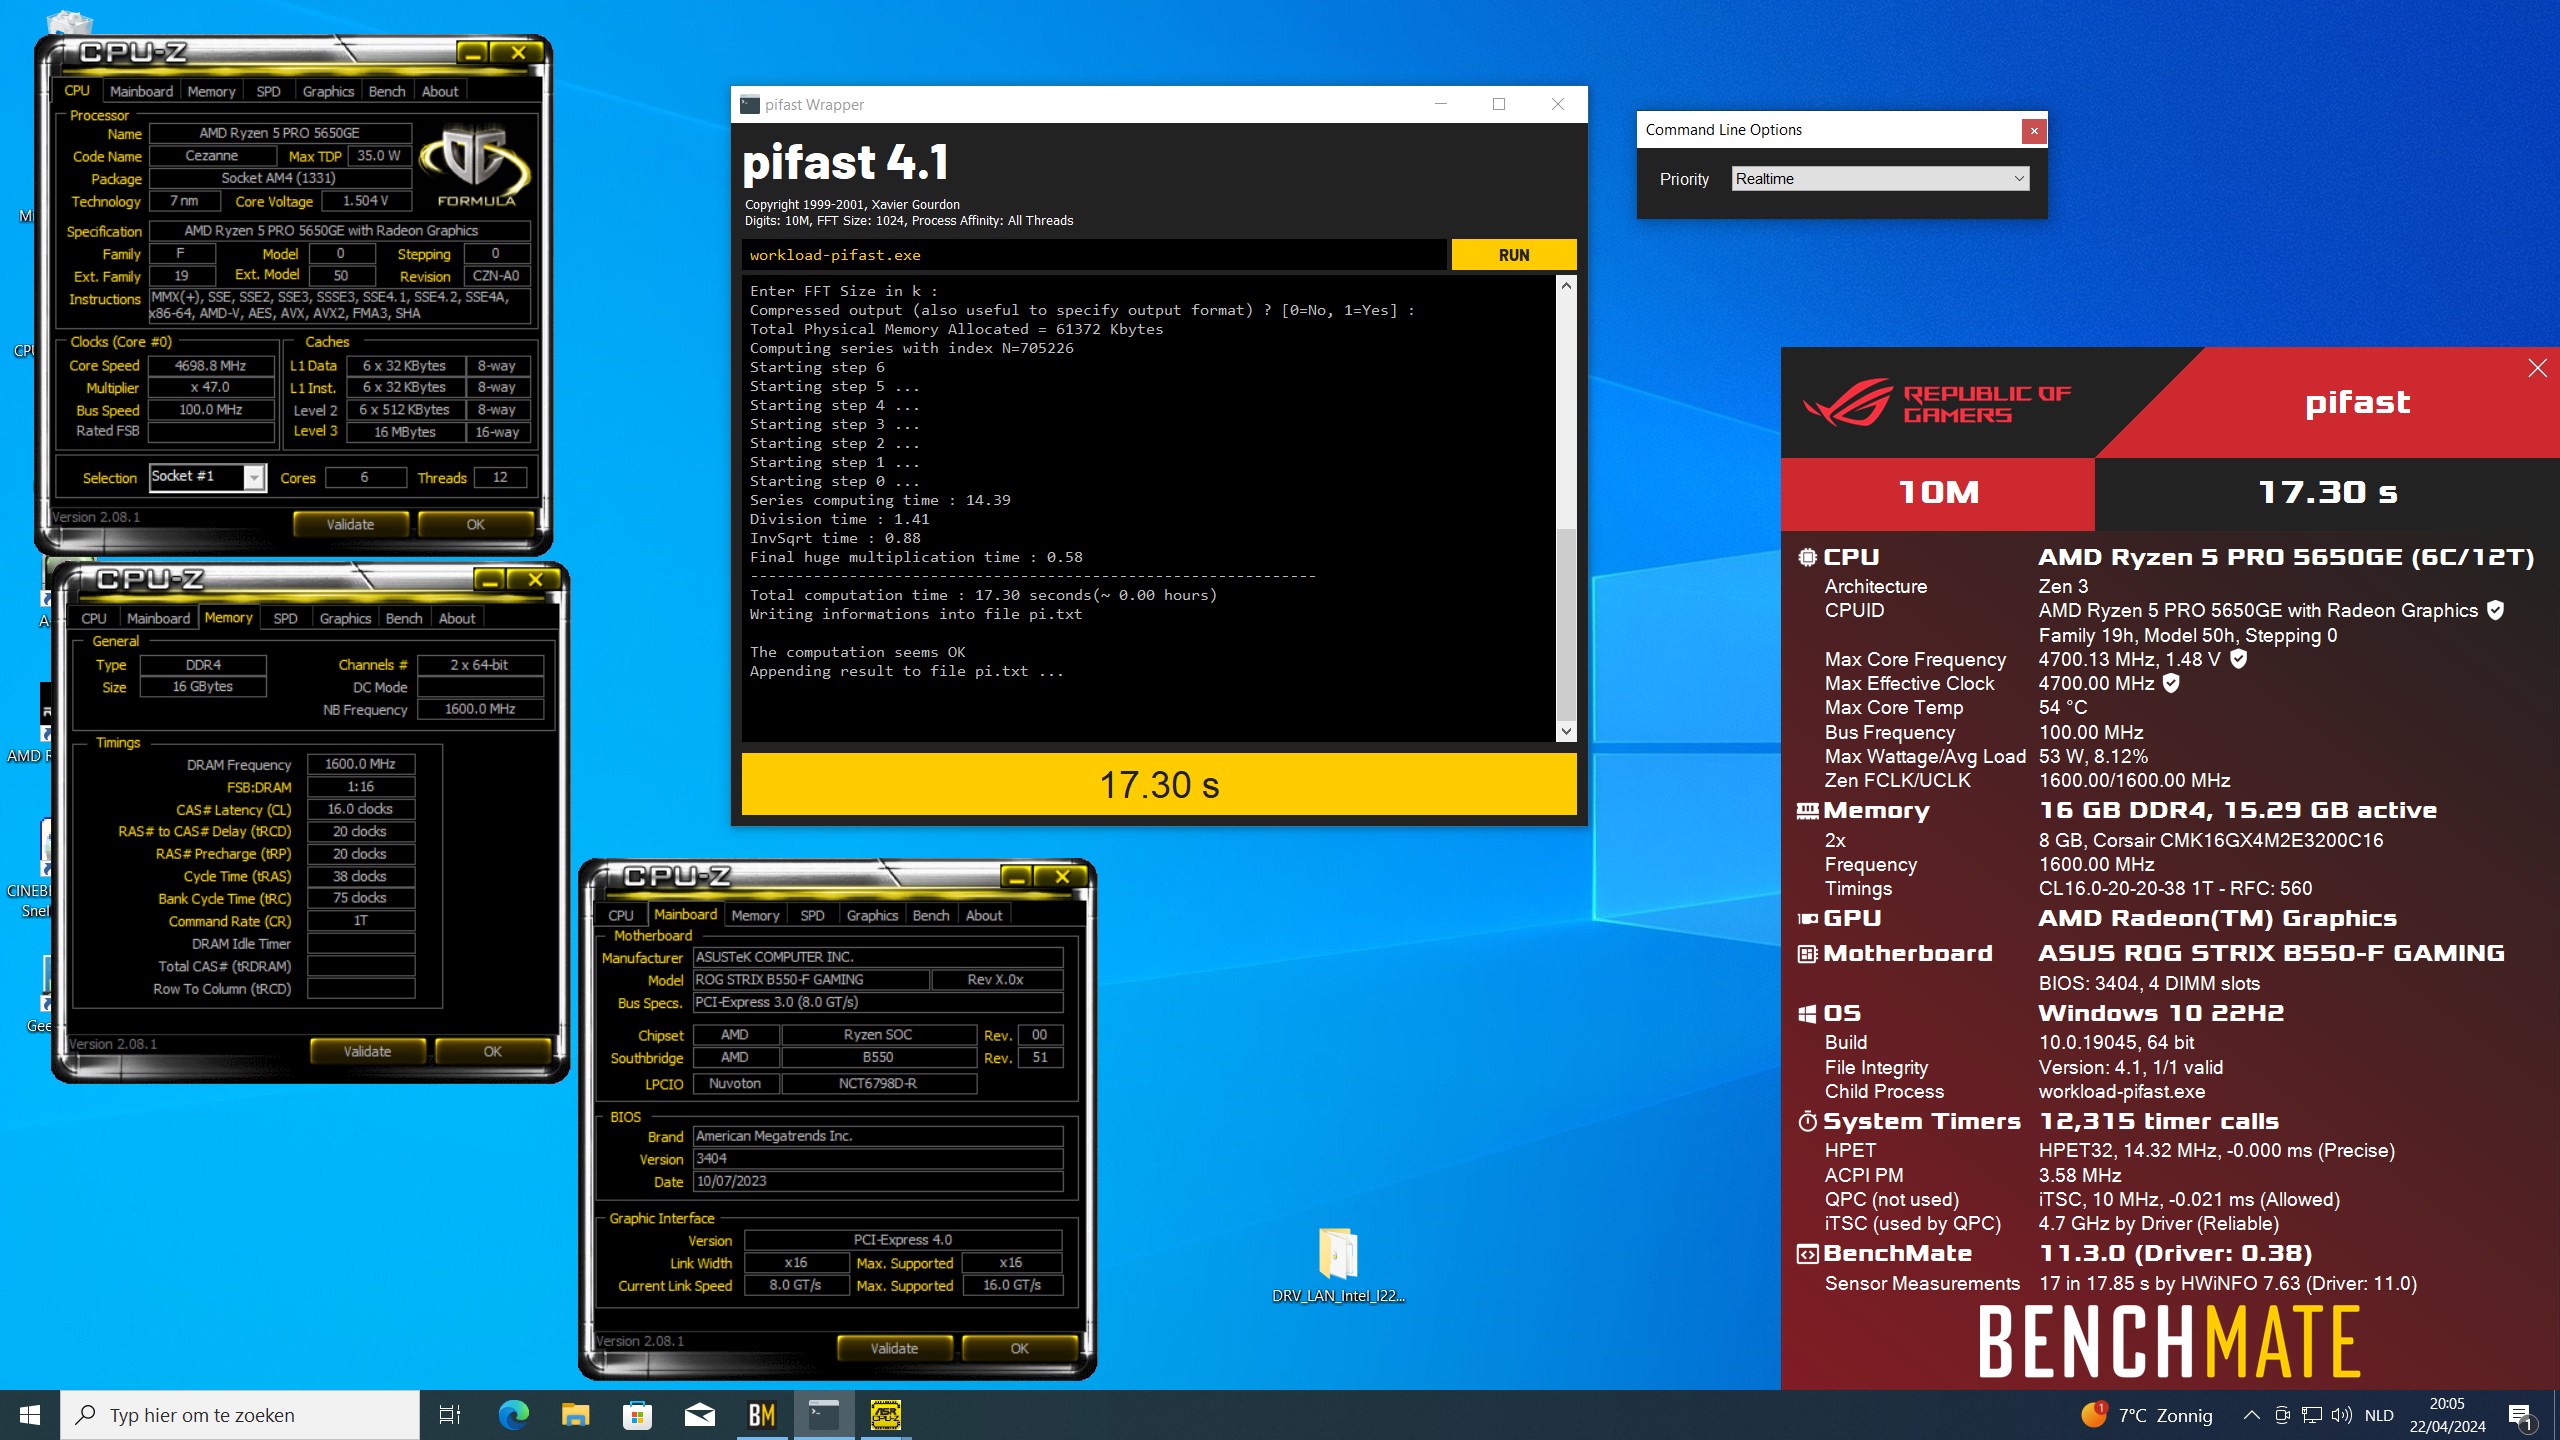The image size is (2560, 1440).
Task: Open SPD tab in top CPU-Z window
Action: pyautogui.click(x=268, y=91)
